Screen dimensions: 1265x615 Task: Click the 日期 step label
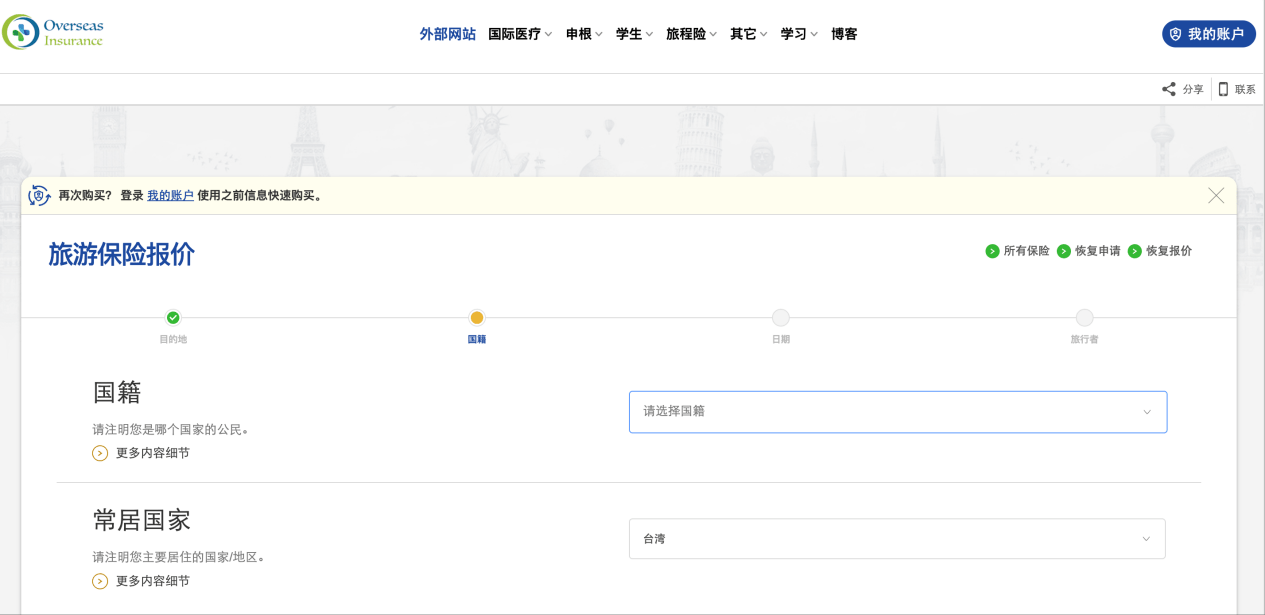coord(781,340)
